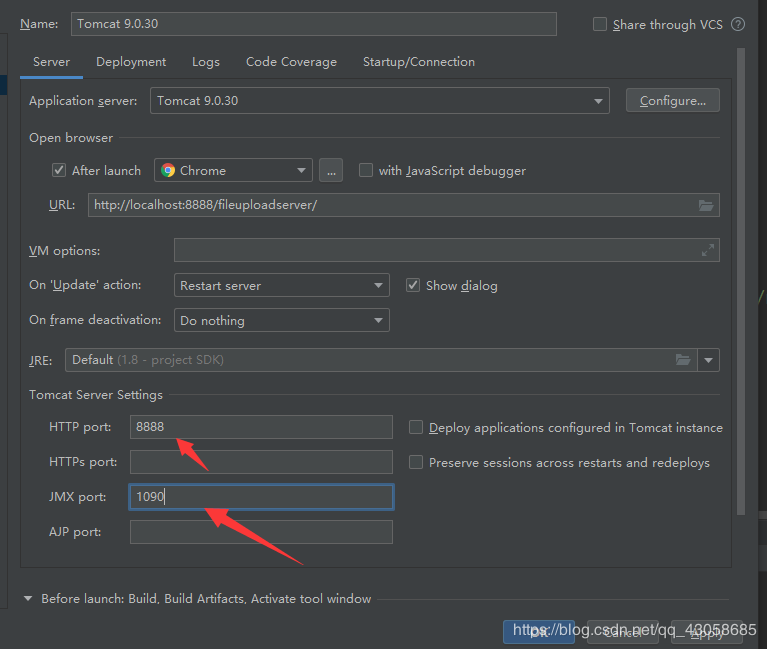This screenshot has height=649, width=767.
Task: Switch to the Deployment tab
Action: pos(131,62)
